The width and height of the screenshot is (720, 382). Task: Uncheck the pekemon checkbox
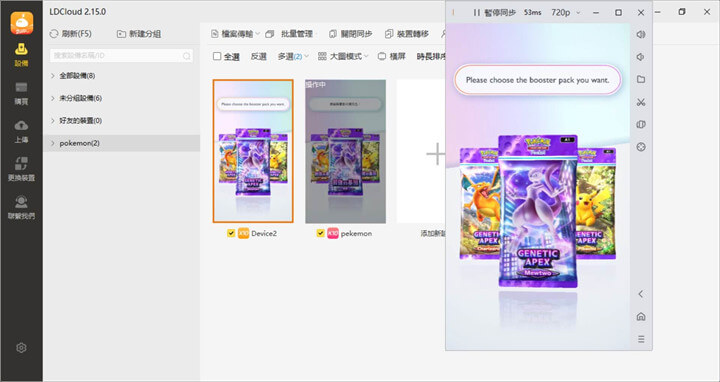(321, 233)
